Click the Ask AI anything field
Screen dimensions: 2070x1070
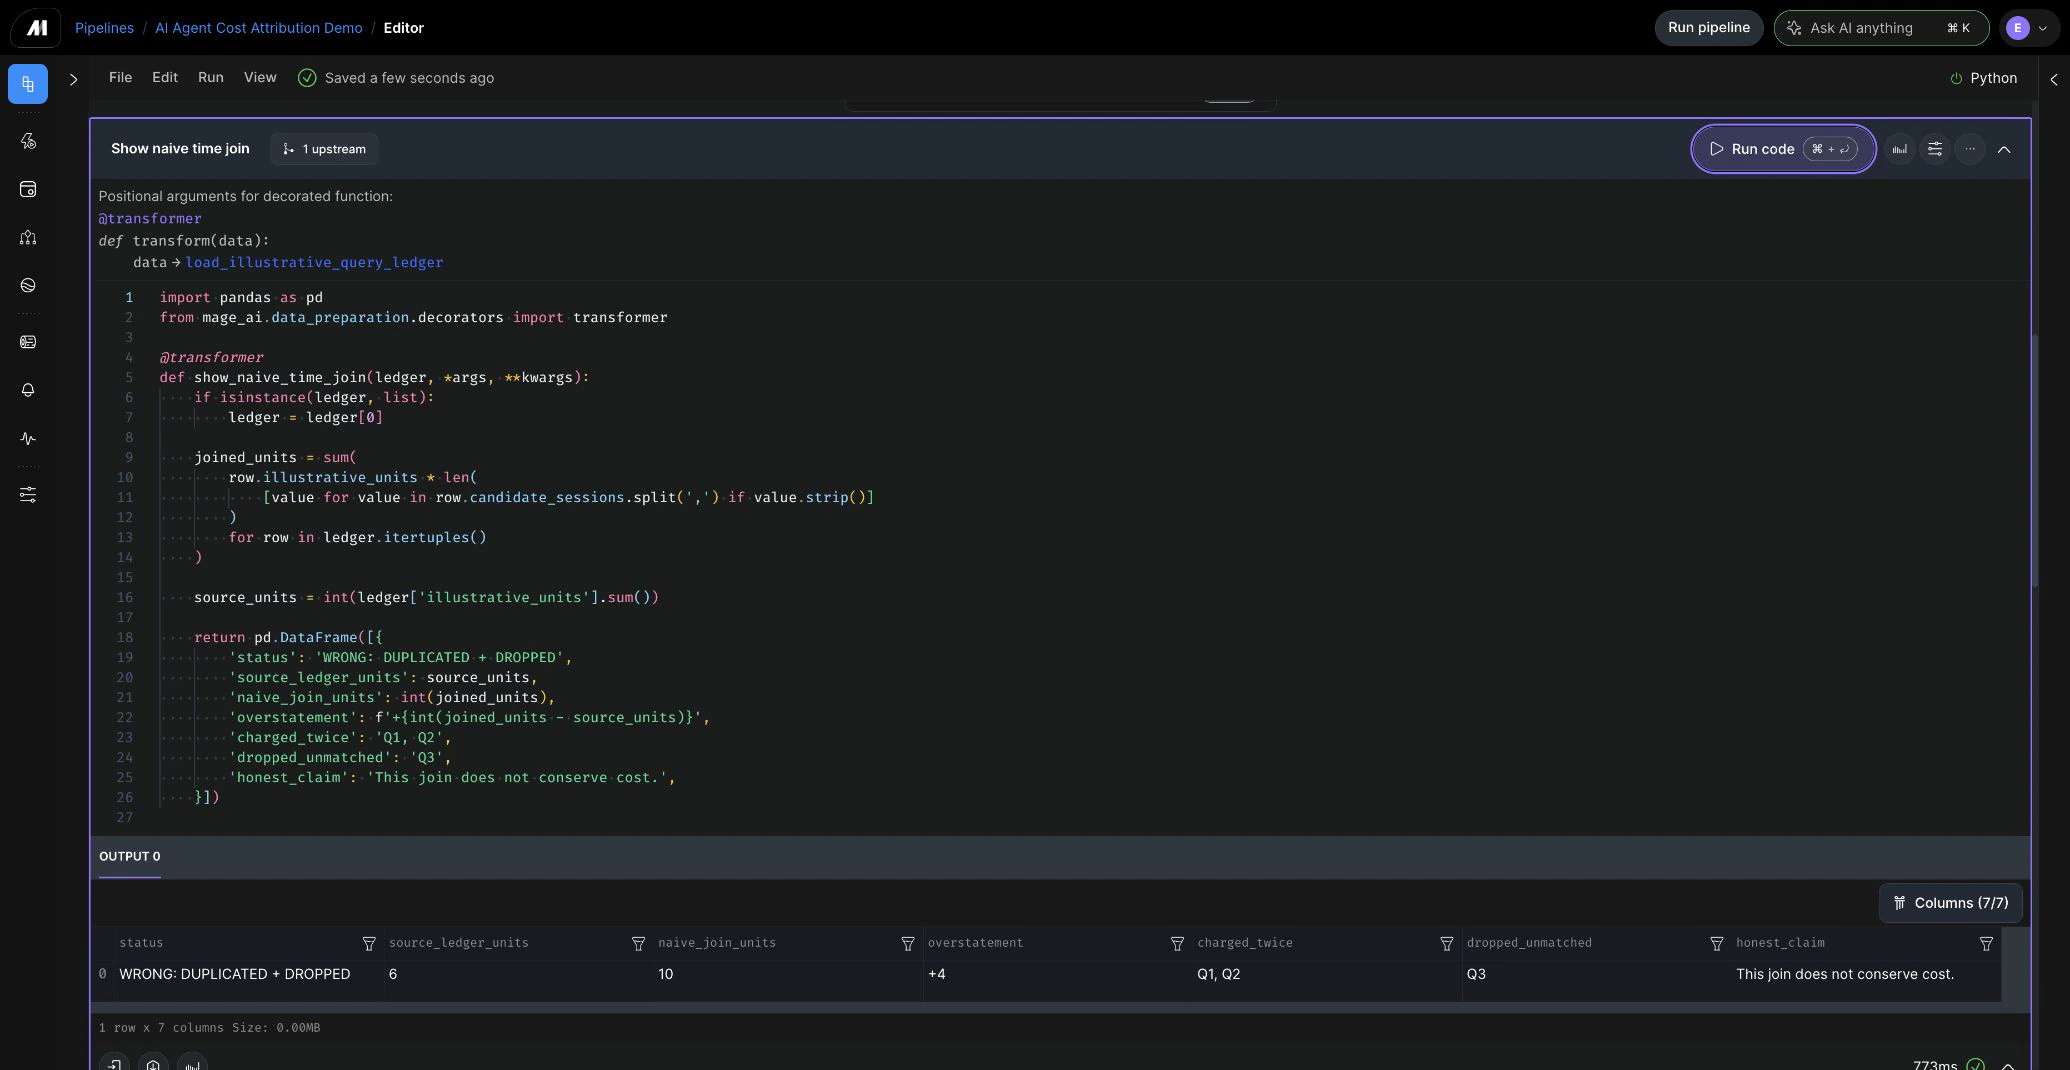coord(1881,28)
